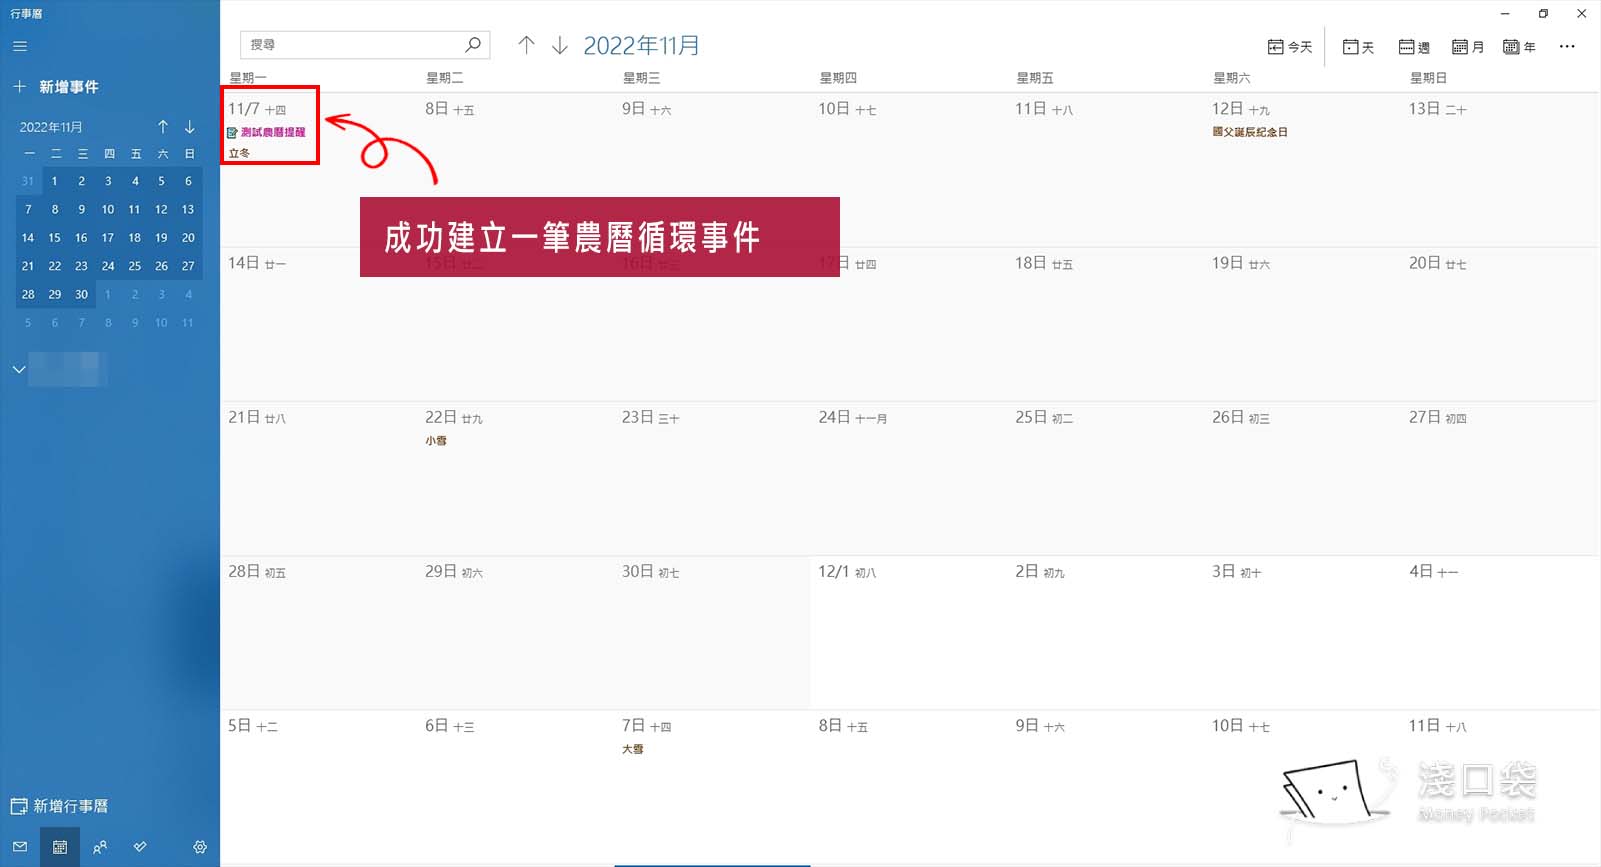The width and height of the screenshot is (1601, 867).
Task: Select the 28日 day cell
Action: click(x=318, y=633)
